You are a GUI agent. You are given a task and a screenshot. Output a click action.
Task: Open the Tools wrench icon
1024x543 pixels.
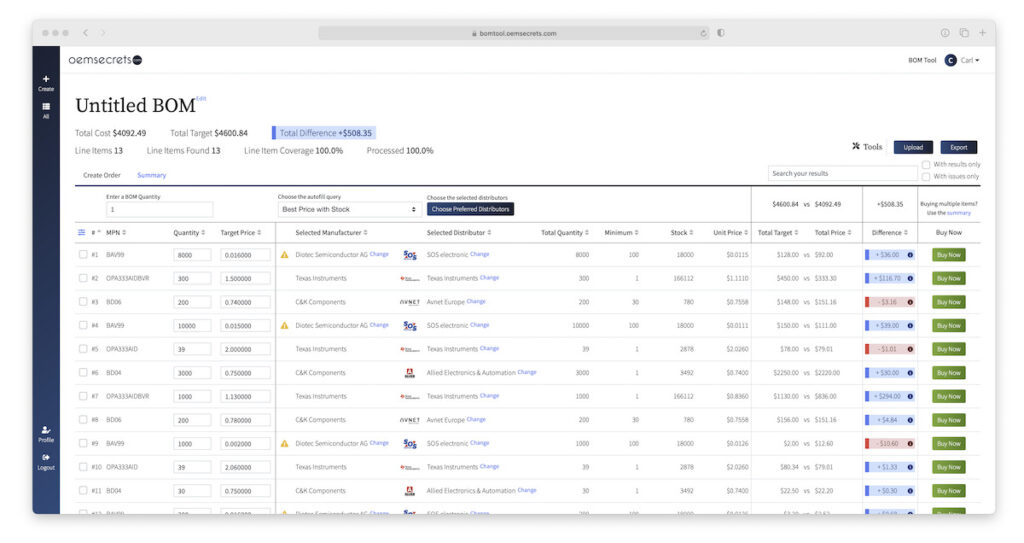pyautogui.click(x=856, y=146)
